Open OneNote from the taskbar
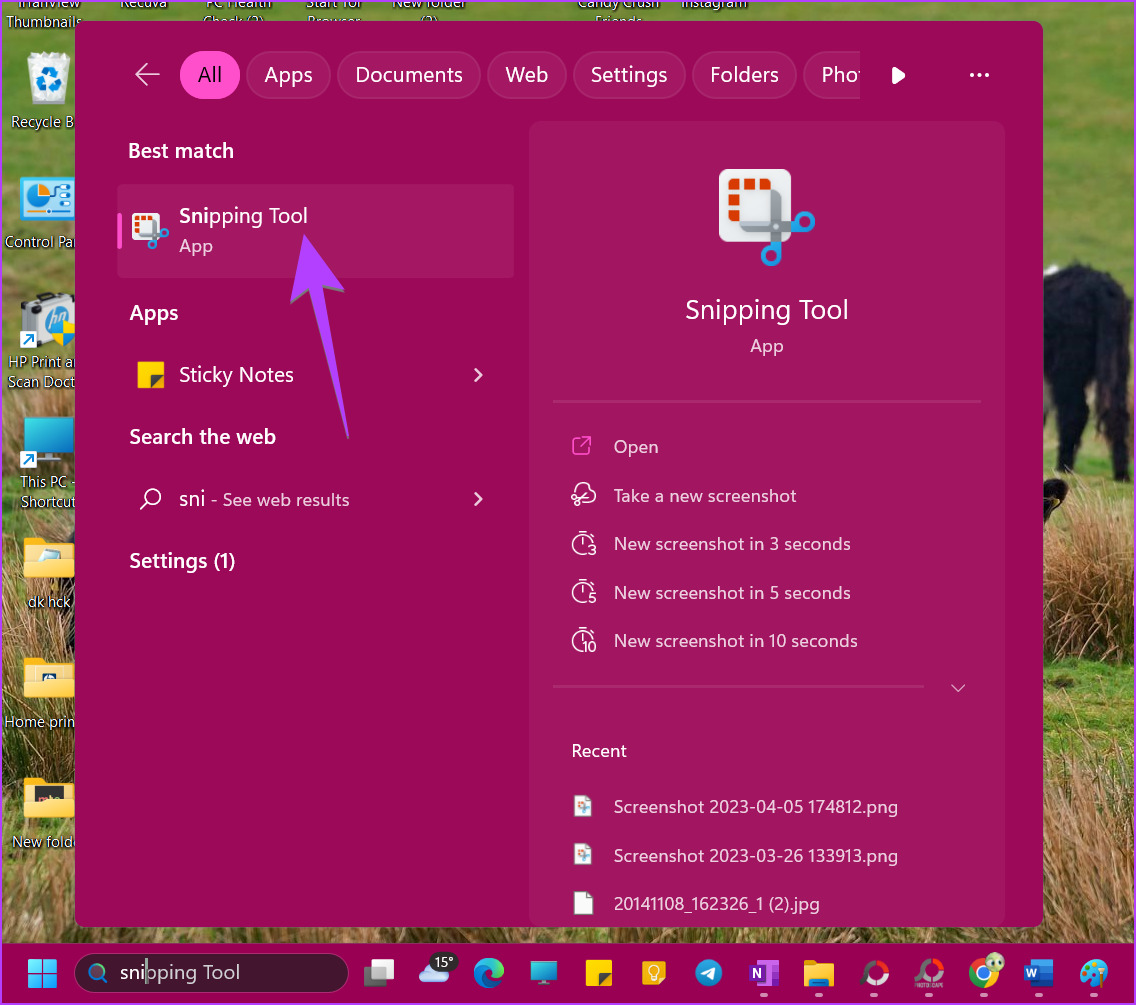The width and height of the screenshot is (1136, 1005). point(764,972)
